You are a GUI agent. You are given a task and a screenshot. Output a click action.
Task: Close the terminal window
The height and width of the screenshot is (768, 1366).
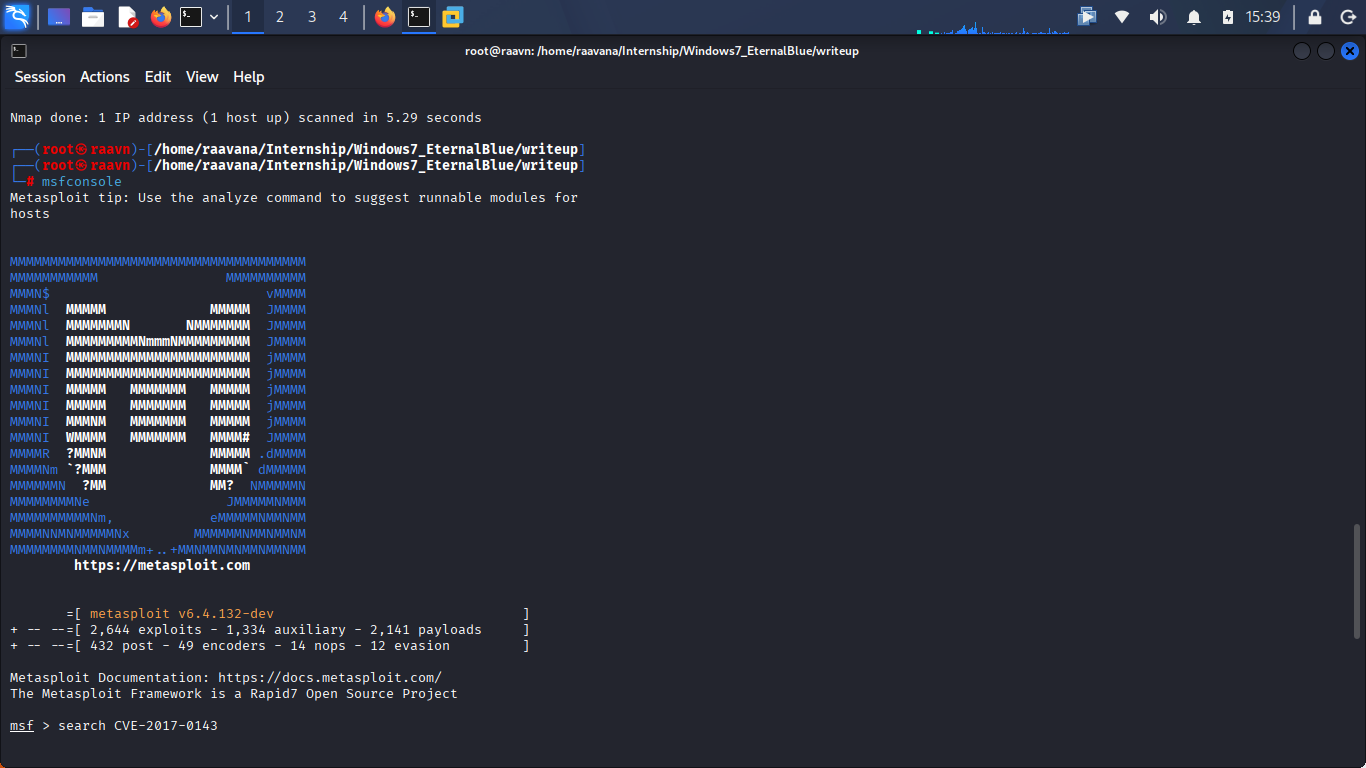(1350, 51)
